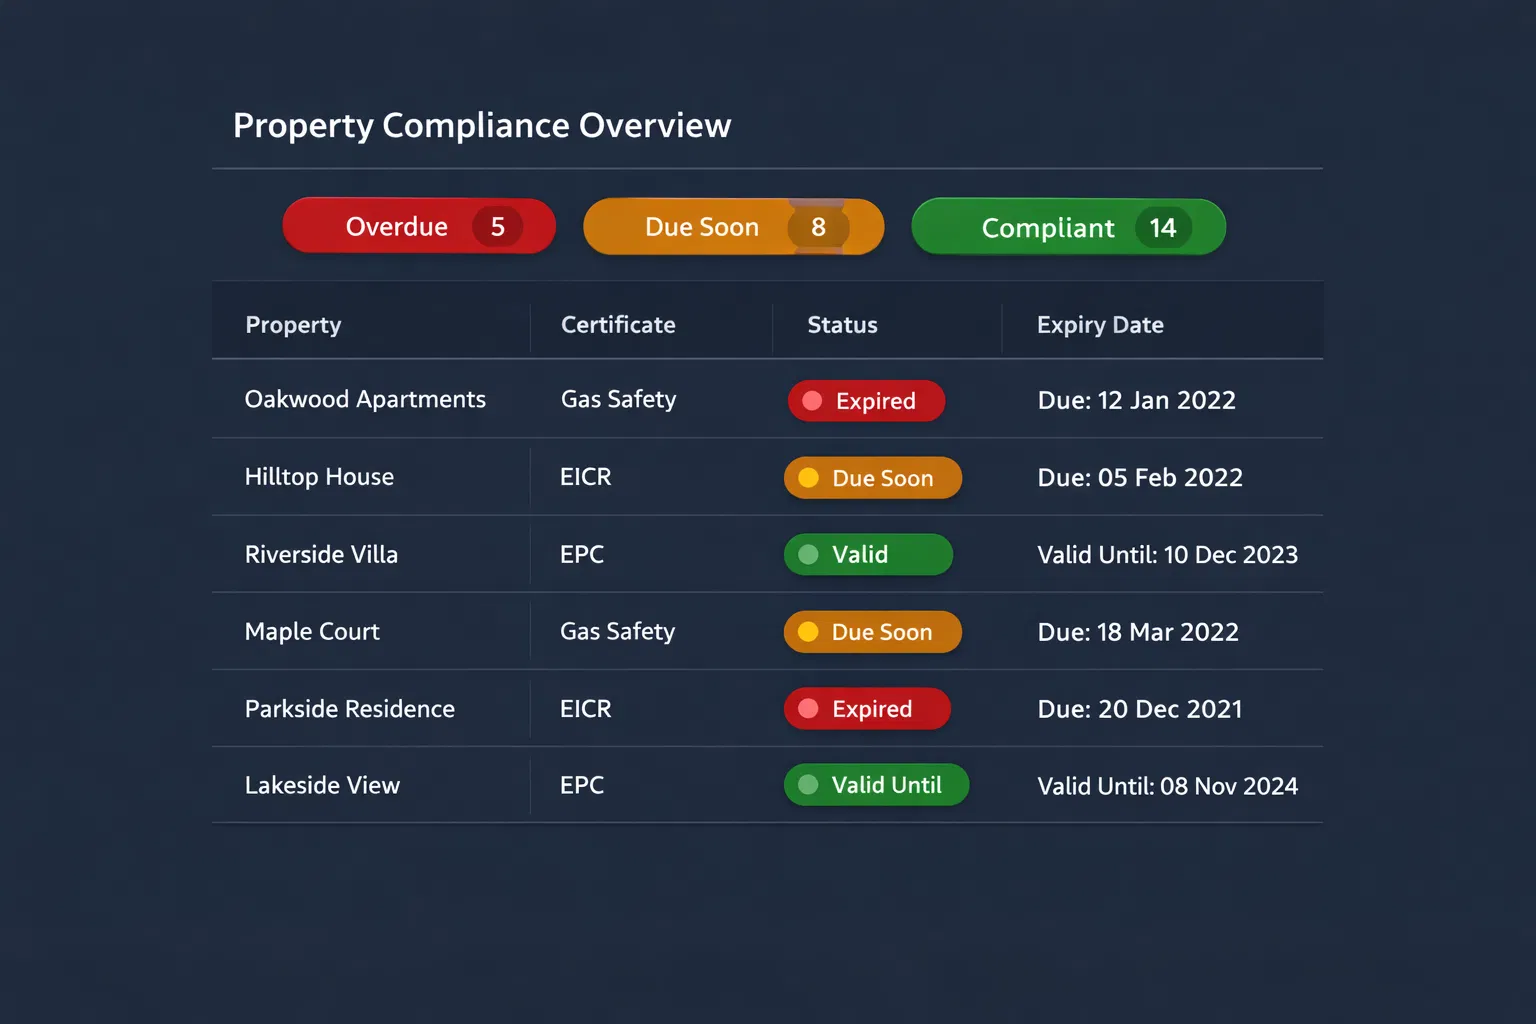
Task: Click Valid Until badge for Lakeside View
Action: [877, 785]
